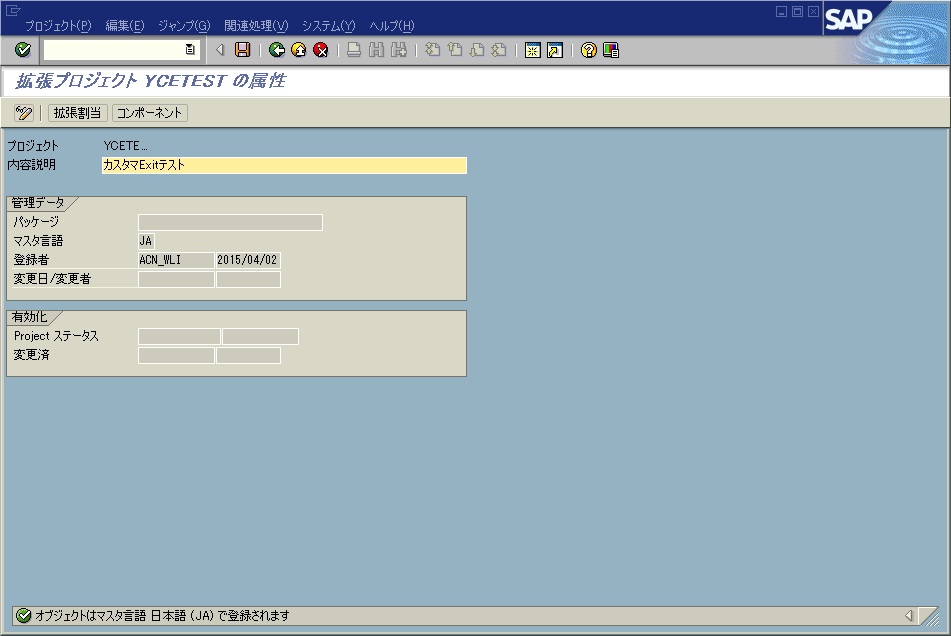Open a new SAP session via toolbar icon
951x636 pixels.
tap(531, 49)
